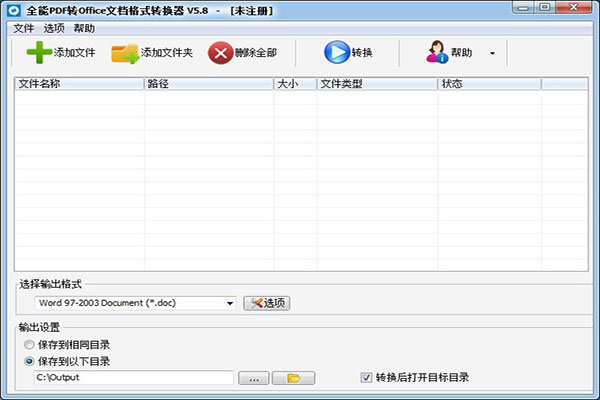Click the application icon in title bar
The width and height of the screenshot is (600, 400).
[x=14, y=10]
